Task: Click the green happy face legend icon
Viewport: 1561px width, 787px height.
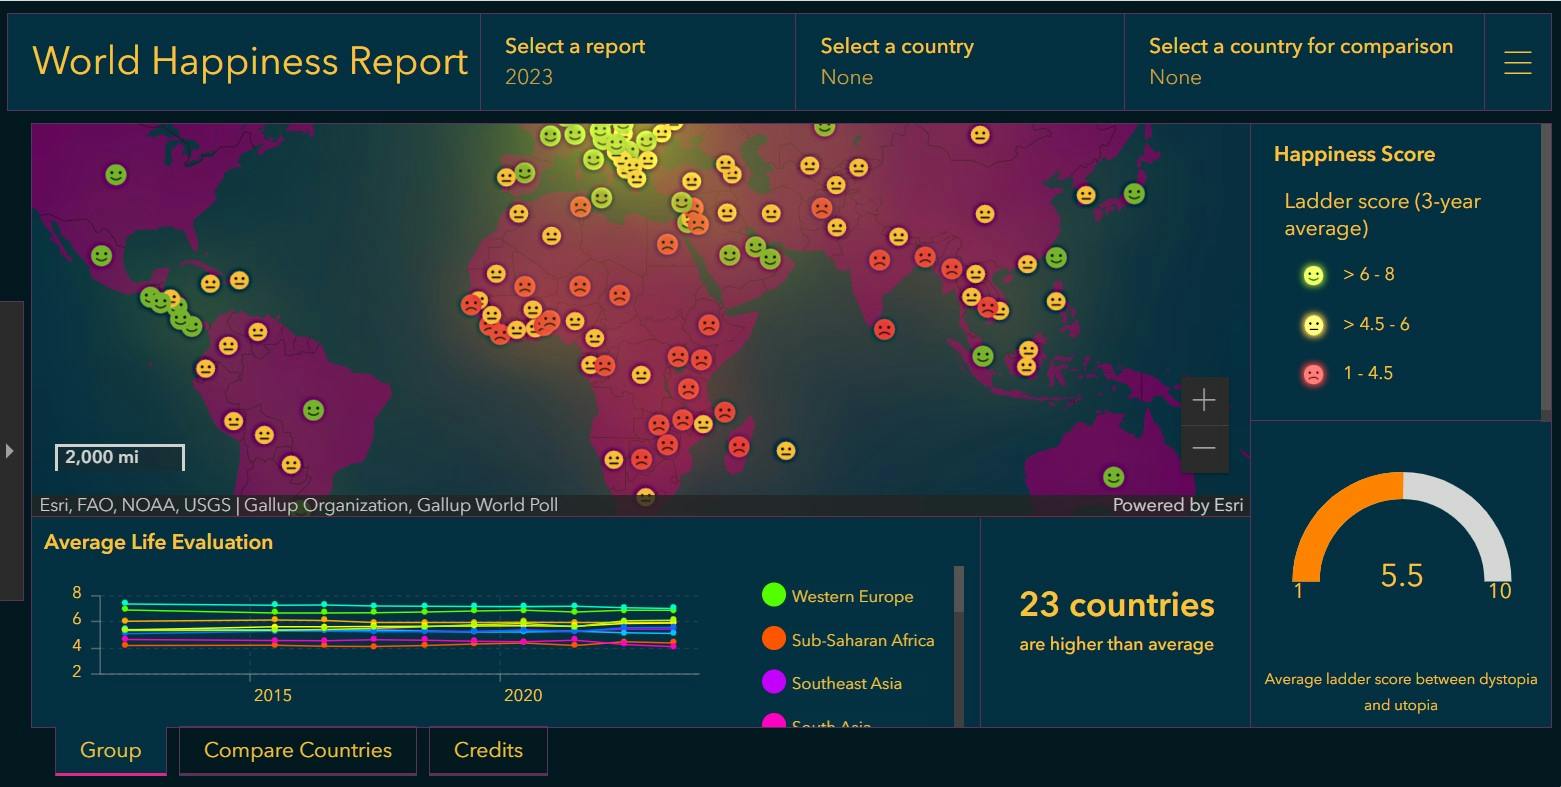Action: click(x=1313, y=275)
